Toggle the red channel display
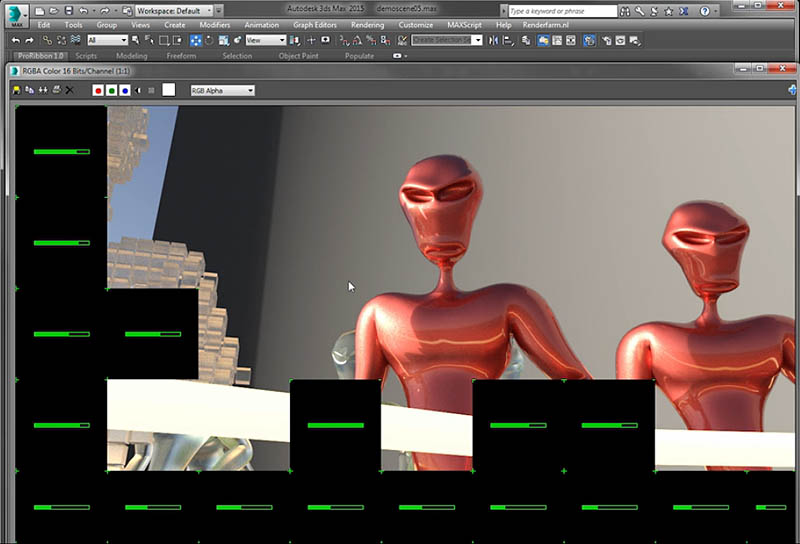 pyautogui.click(x=98, y=90)
